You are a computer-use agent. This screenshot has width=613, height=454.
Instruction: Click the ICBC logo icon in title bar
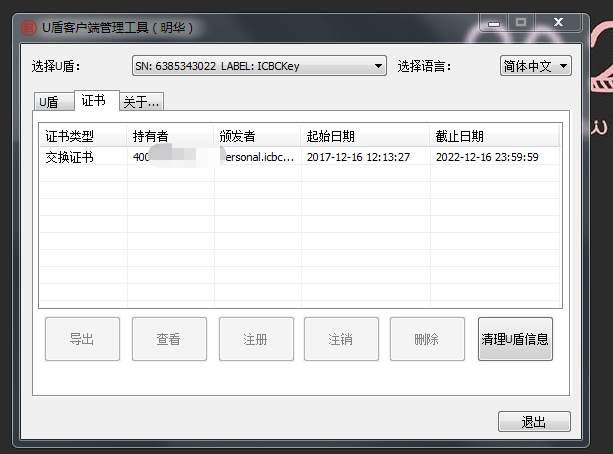pos(29,28)
